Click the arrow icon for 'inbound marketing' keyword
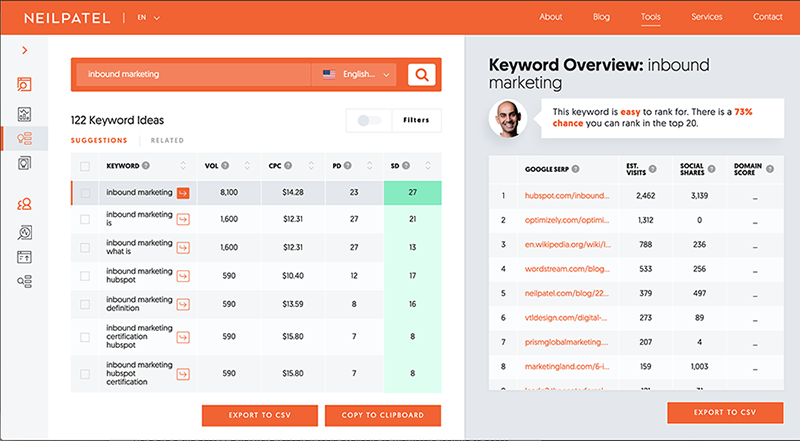Image resolution: width=800 pixels, height=441 pixels. click(183, 193)
